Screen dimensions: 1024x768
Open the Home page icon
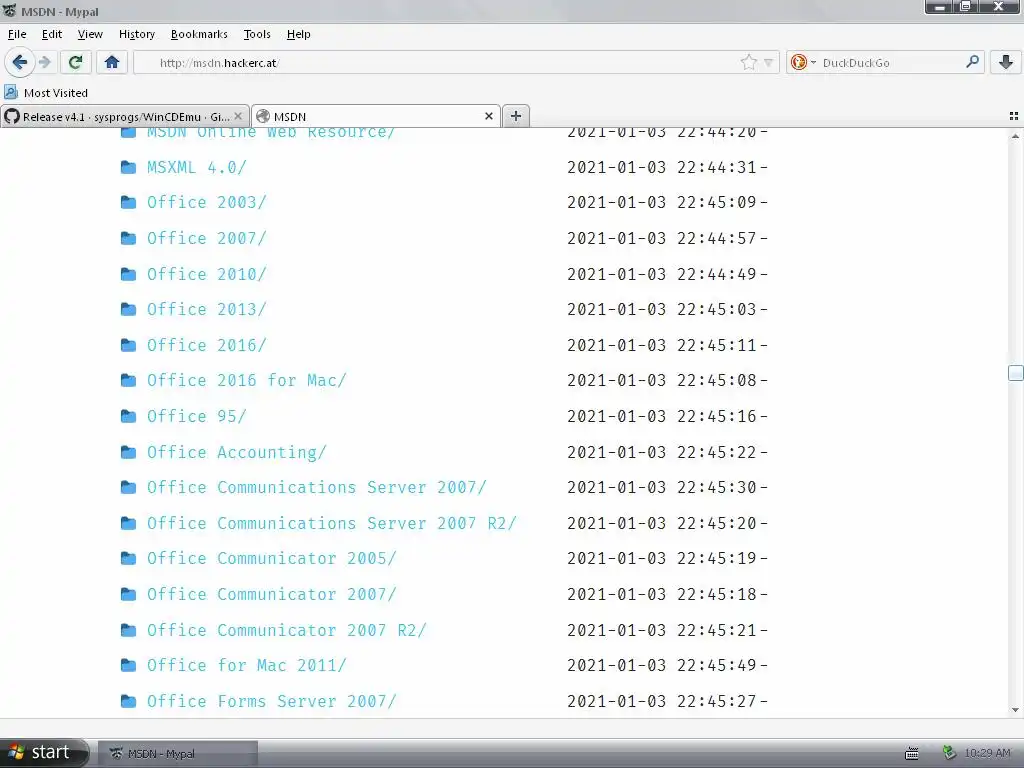pyautogui.click(x=112, y=63)
